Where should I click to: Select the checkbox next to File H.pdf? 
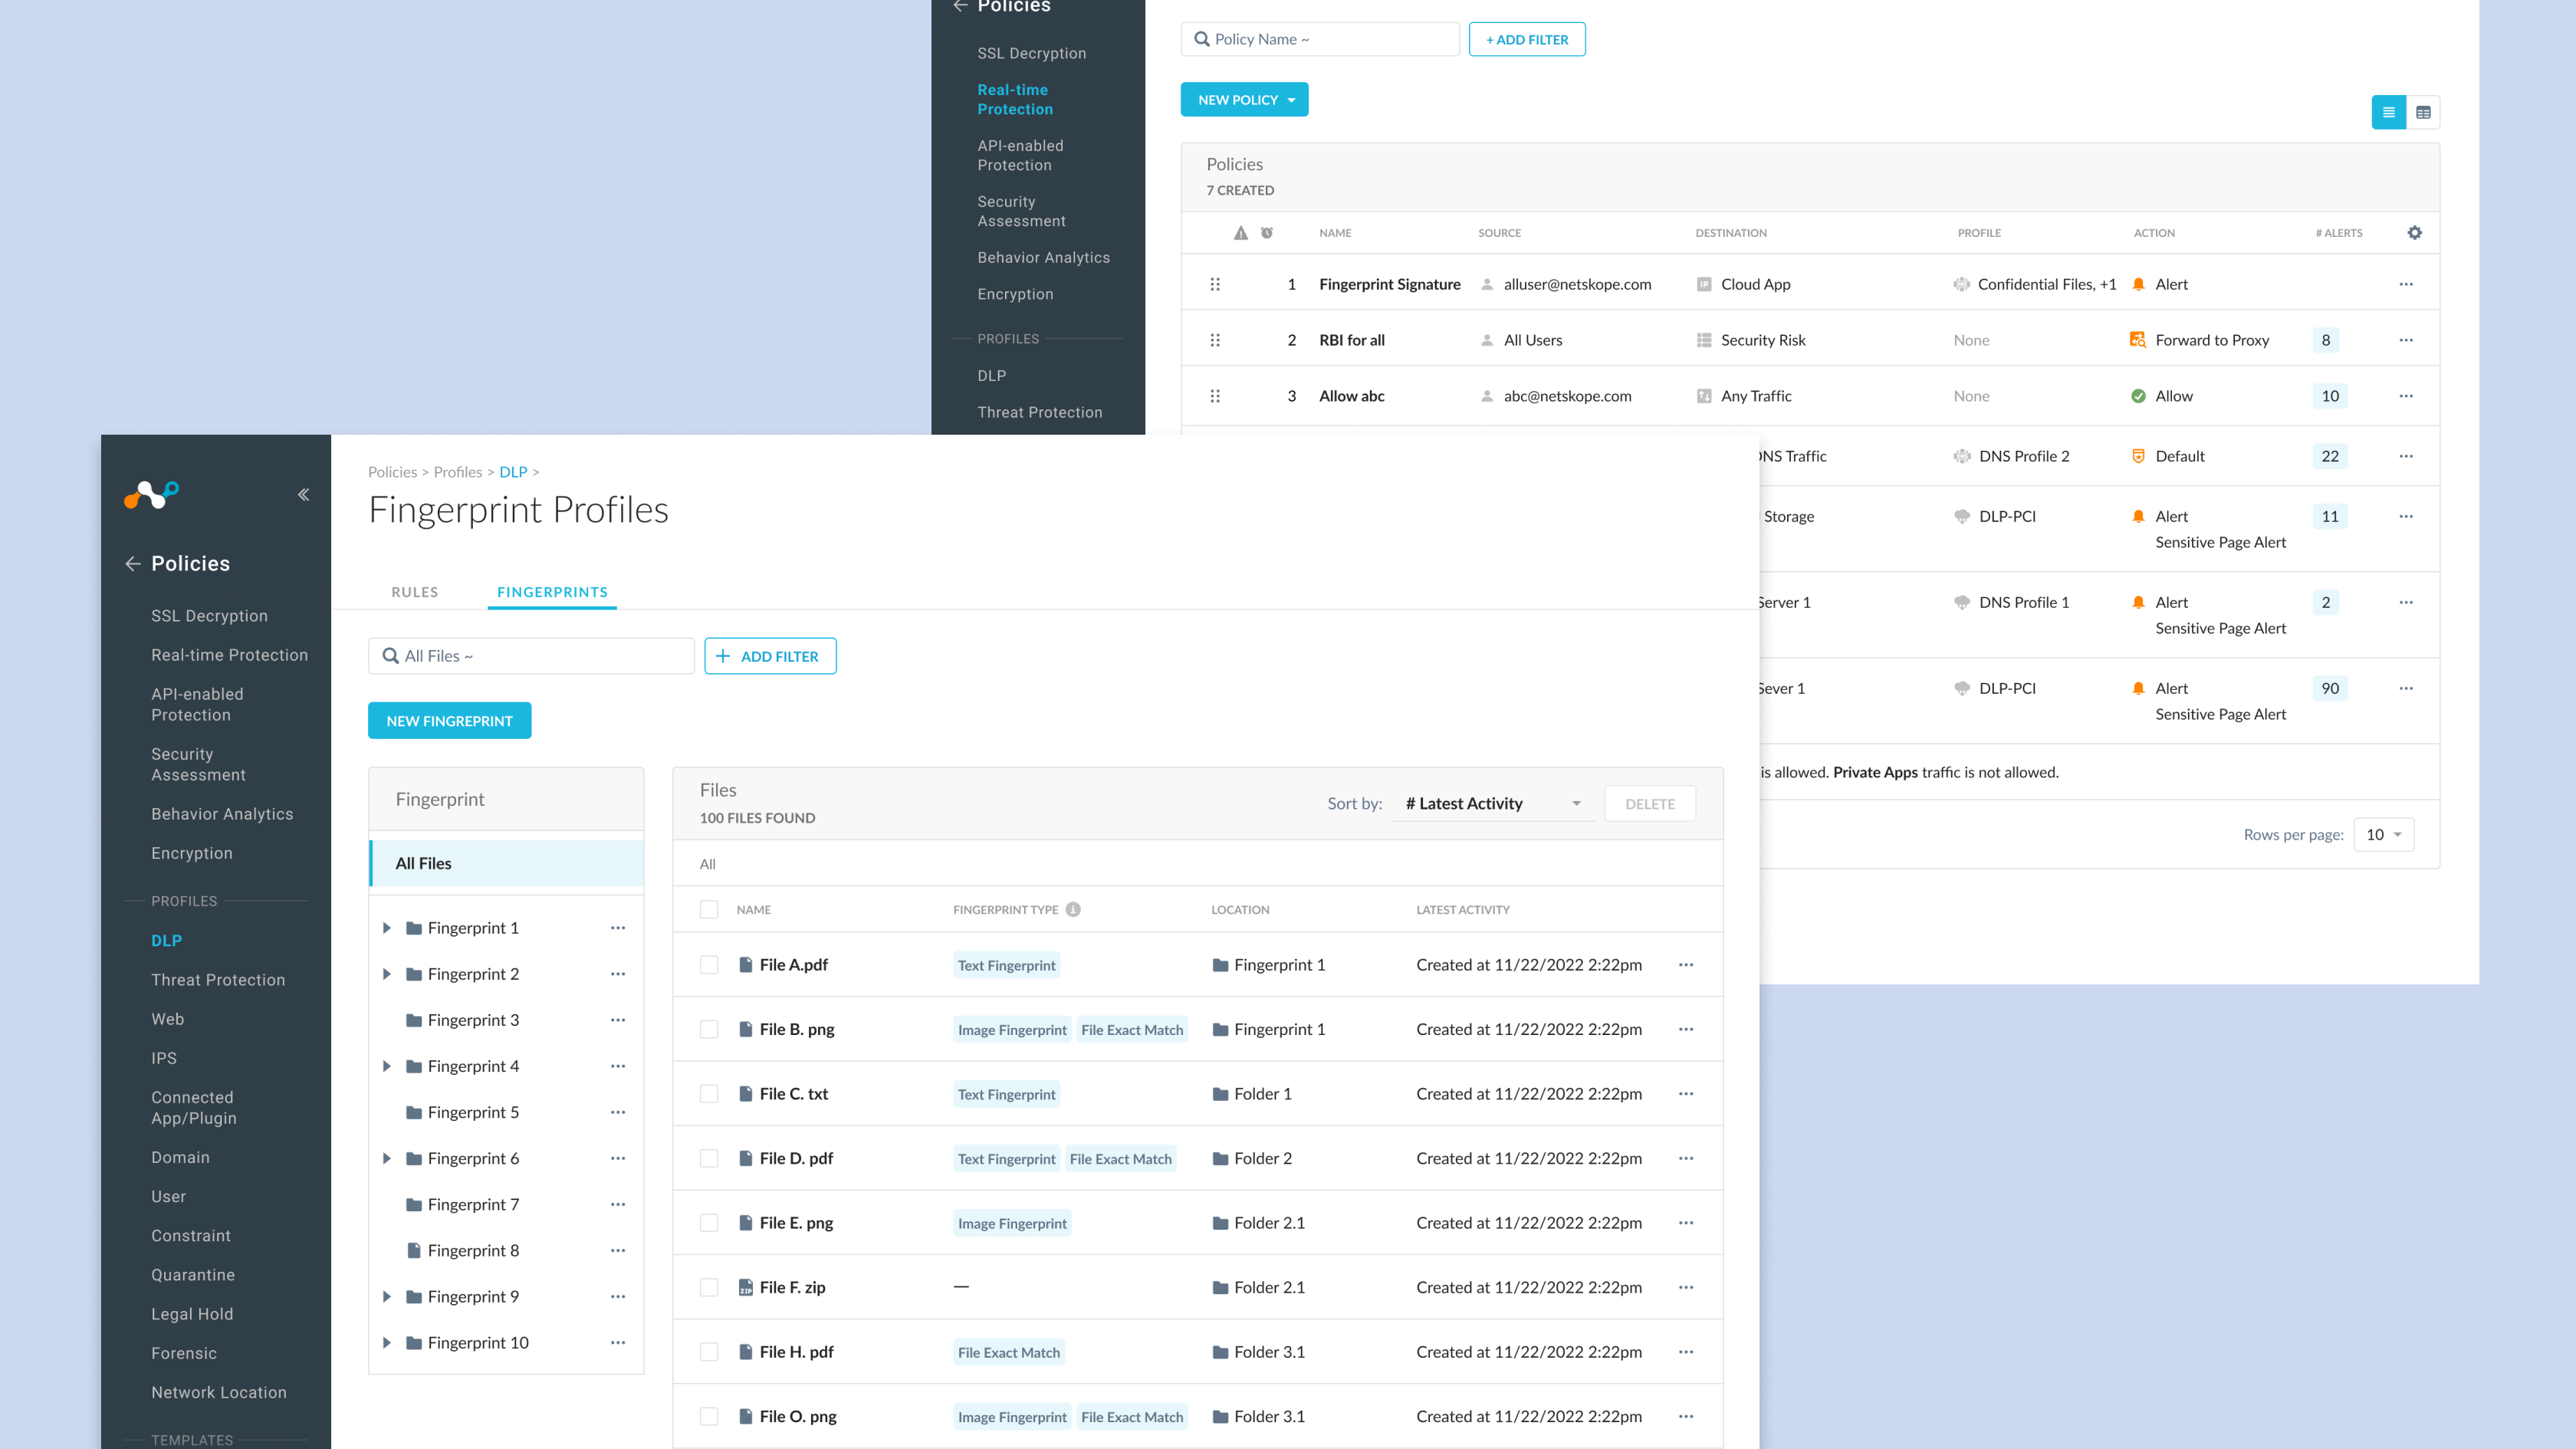709,1351
